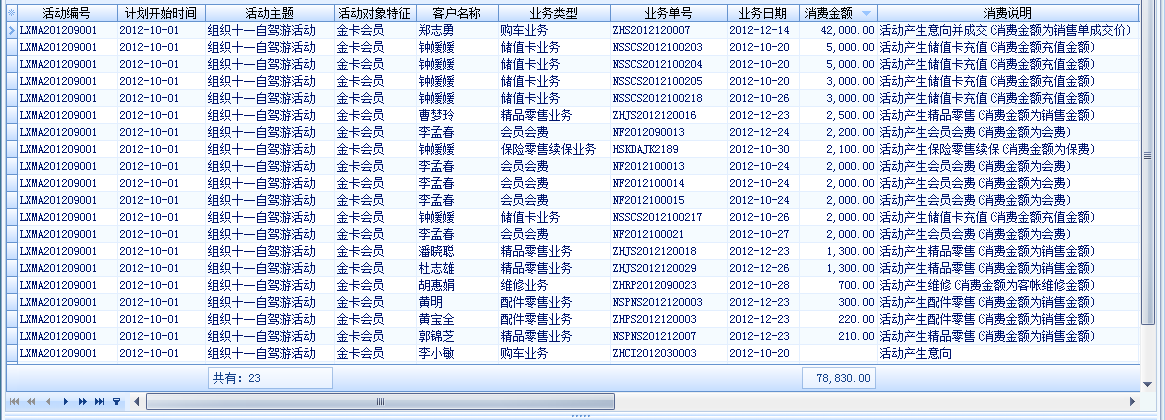Select order number NSSCS2012100218
The width and height of the screenshot is (1165, 420).
click(669, 98)
